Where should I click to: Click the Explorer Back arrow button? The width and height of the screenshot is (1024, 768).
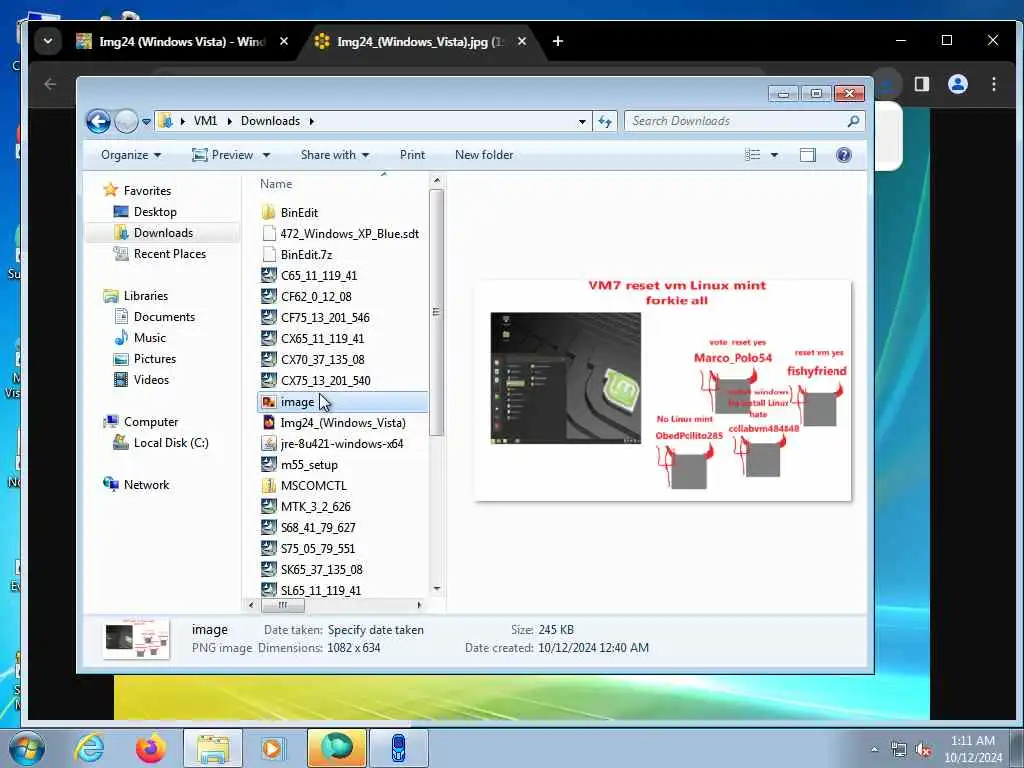[98, 121]
